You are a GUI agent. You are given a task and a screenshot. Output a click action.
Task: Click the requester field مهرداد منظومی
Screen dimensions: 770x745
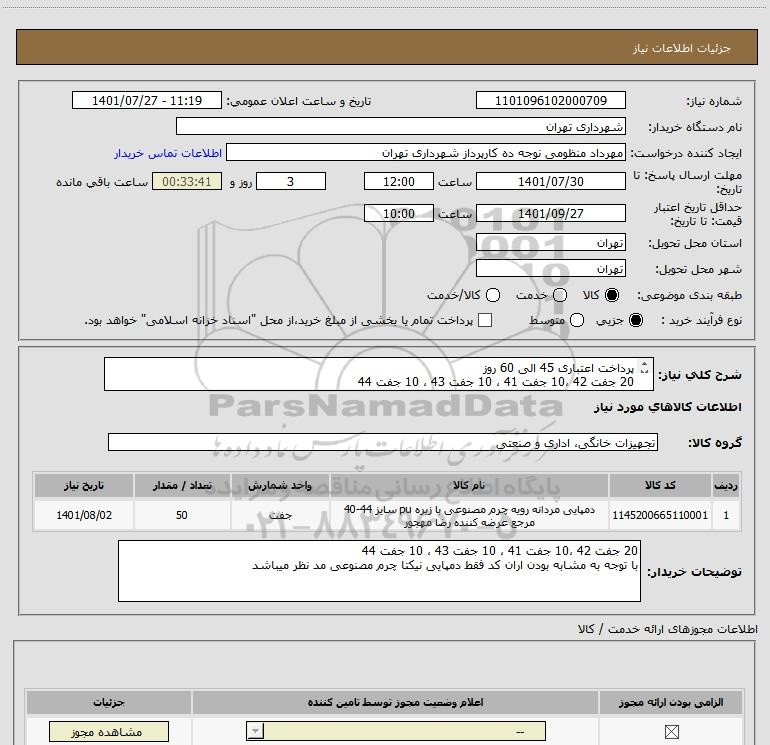[x=426, y=153]
